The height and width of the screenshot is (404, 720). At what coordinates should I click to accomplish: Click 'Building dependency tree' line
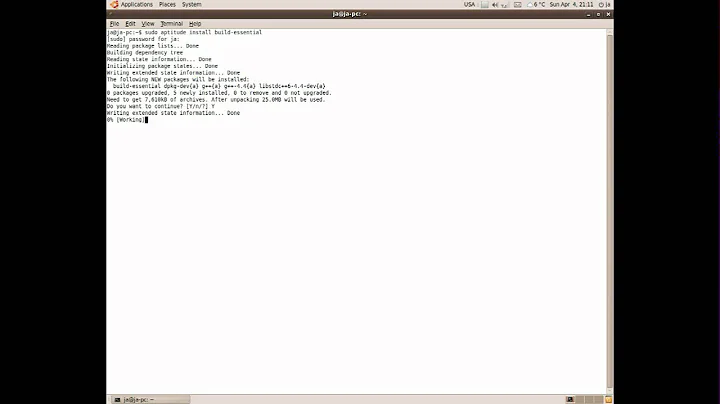pyautogui.click(x=145, y=52)
